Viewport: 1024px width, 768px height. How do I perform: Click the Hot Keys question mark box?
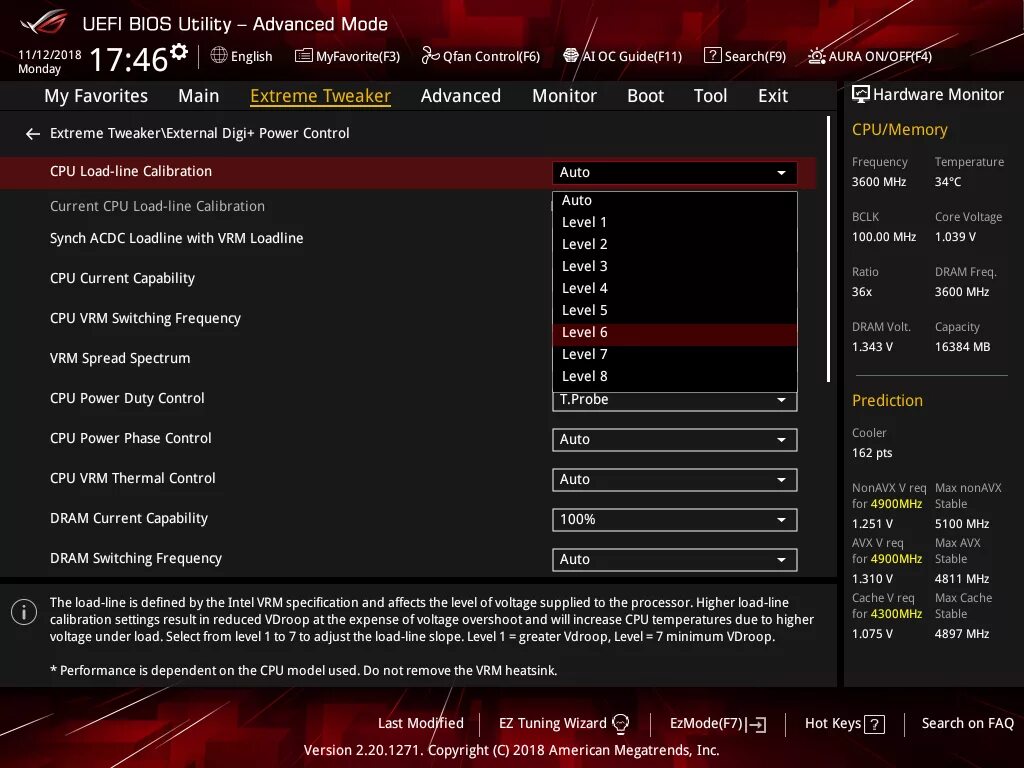(x=874, y=724)
